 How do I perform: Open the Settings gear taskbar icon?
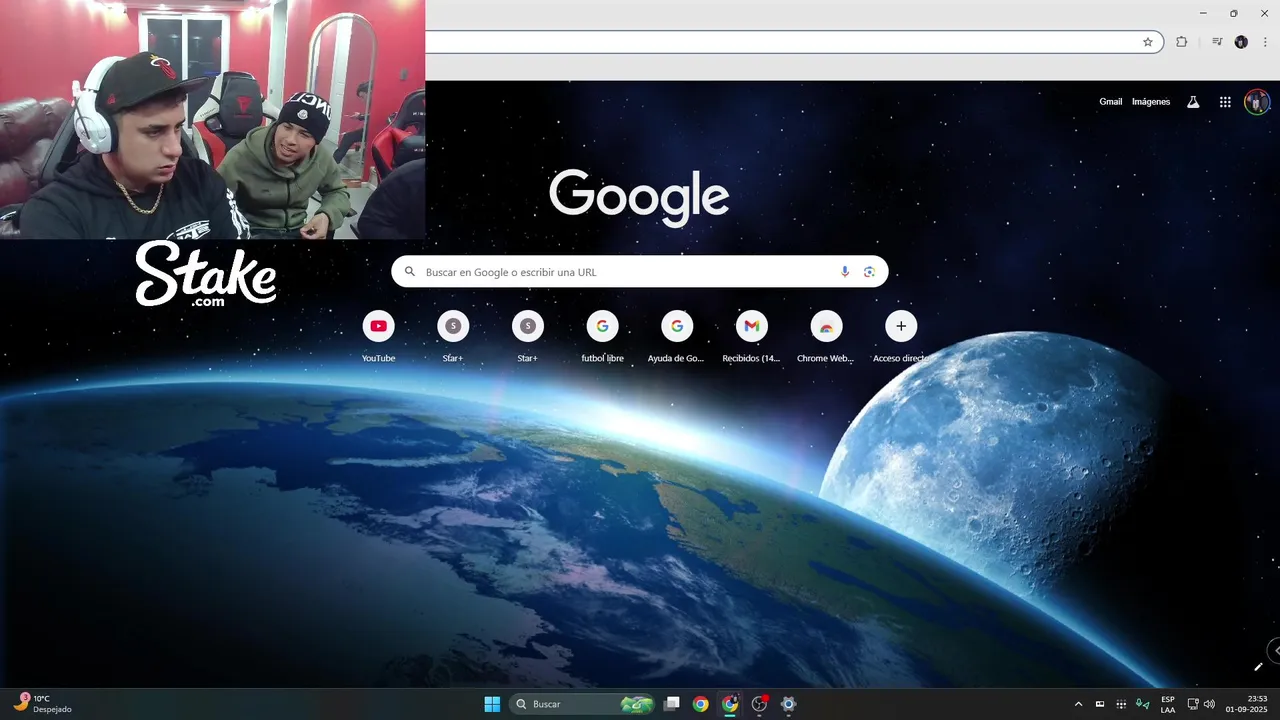(x=788, y=704)
